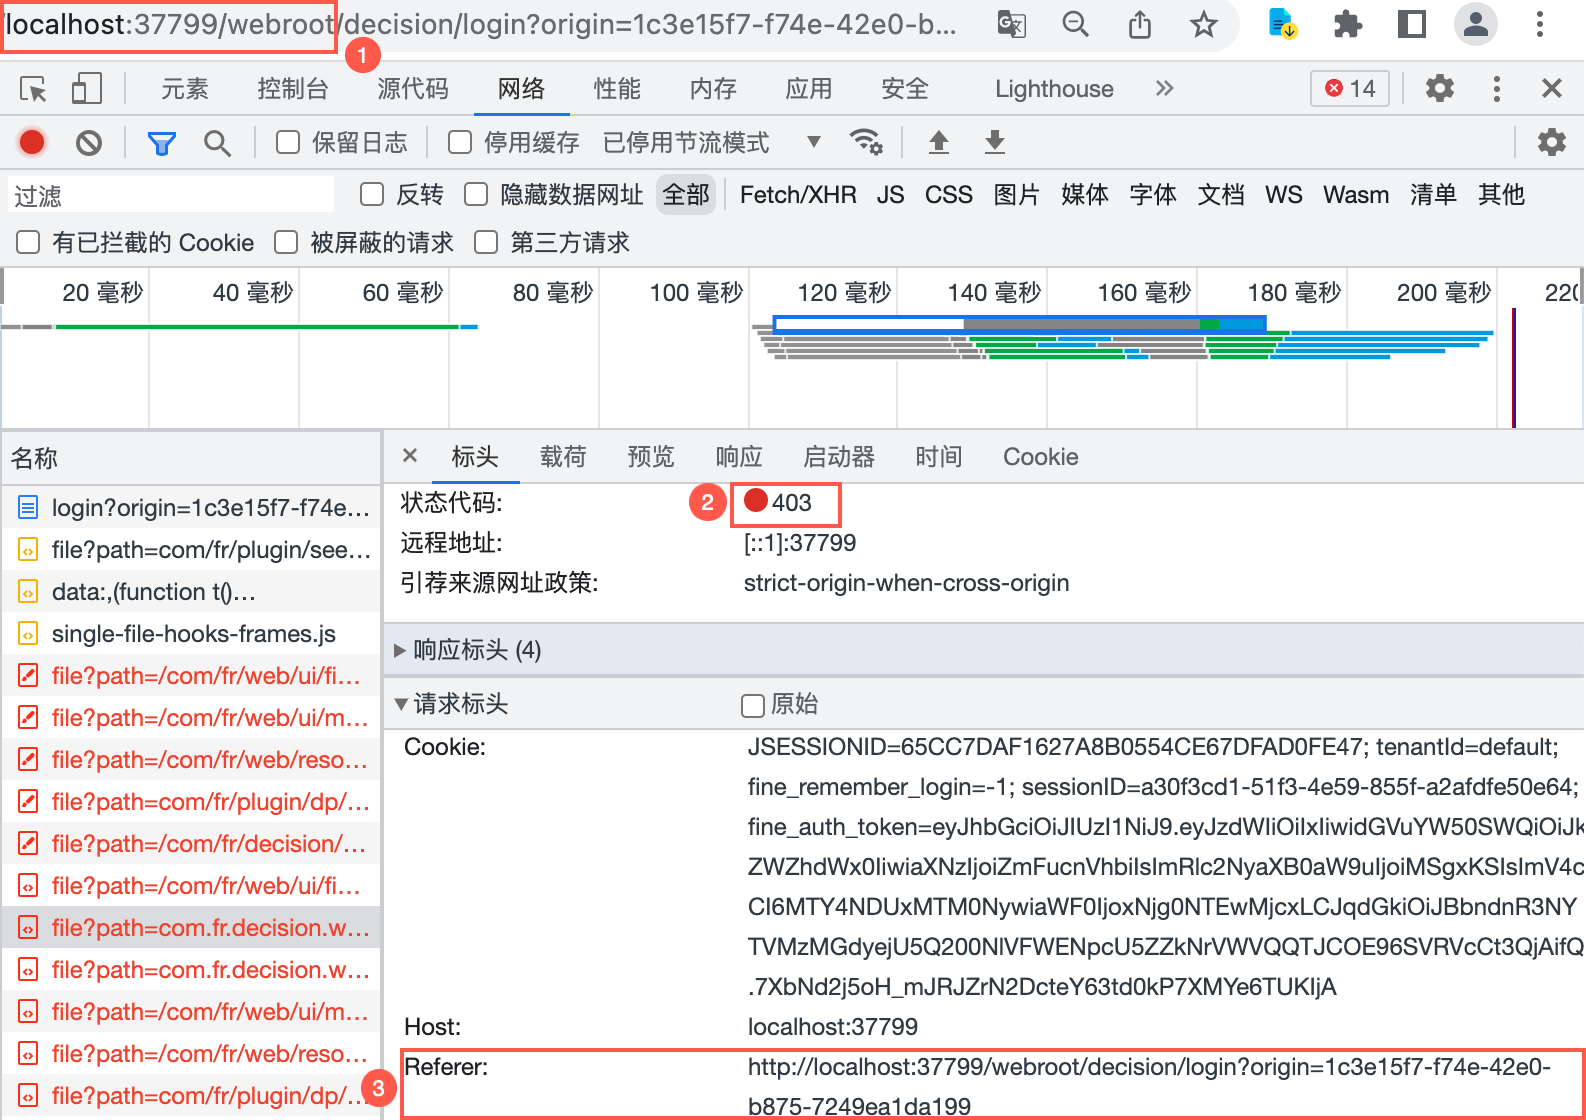Open network conditions wifi icon
1586x1120 pixels.
click(866, 142)
